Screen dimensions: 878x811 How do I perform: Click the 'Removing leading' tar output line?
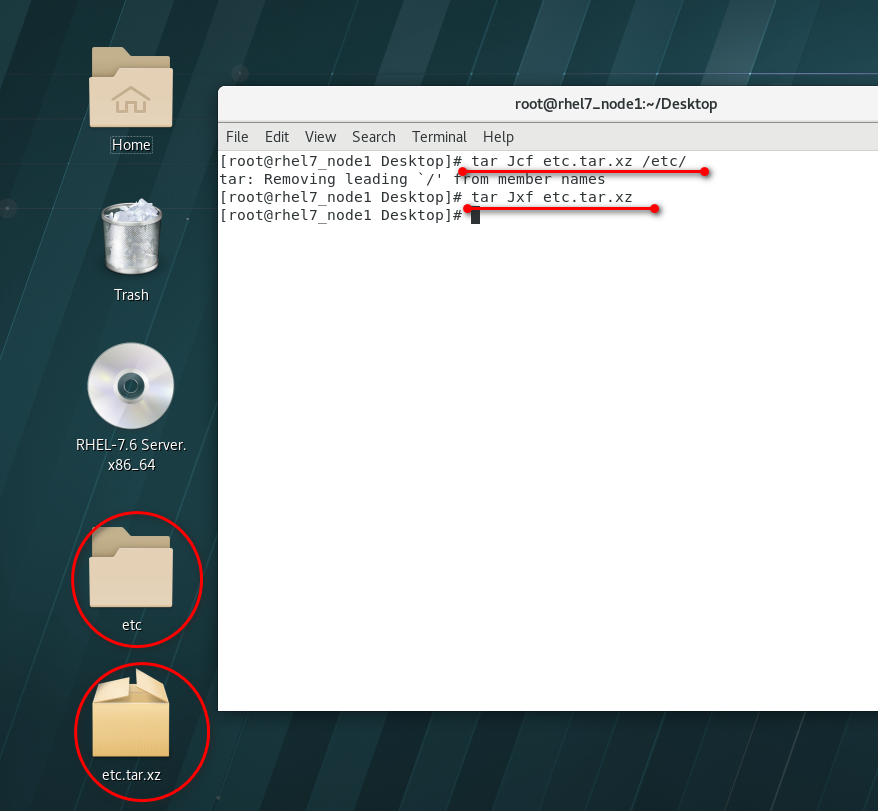(413, 179)
